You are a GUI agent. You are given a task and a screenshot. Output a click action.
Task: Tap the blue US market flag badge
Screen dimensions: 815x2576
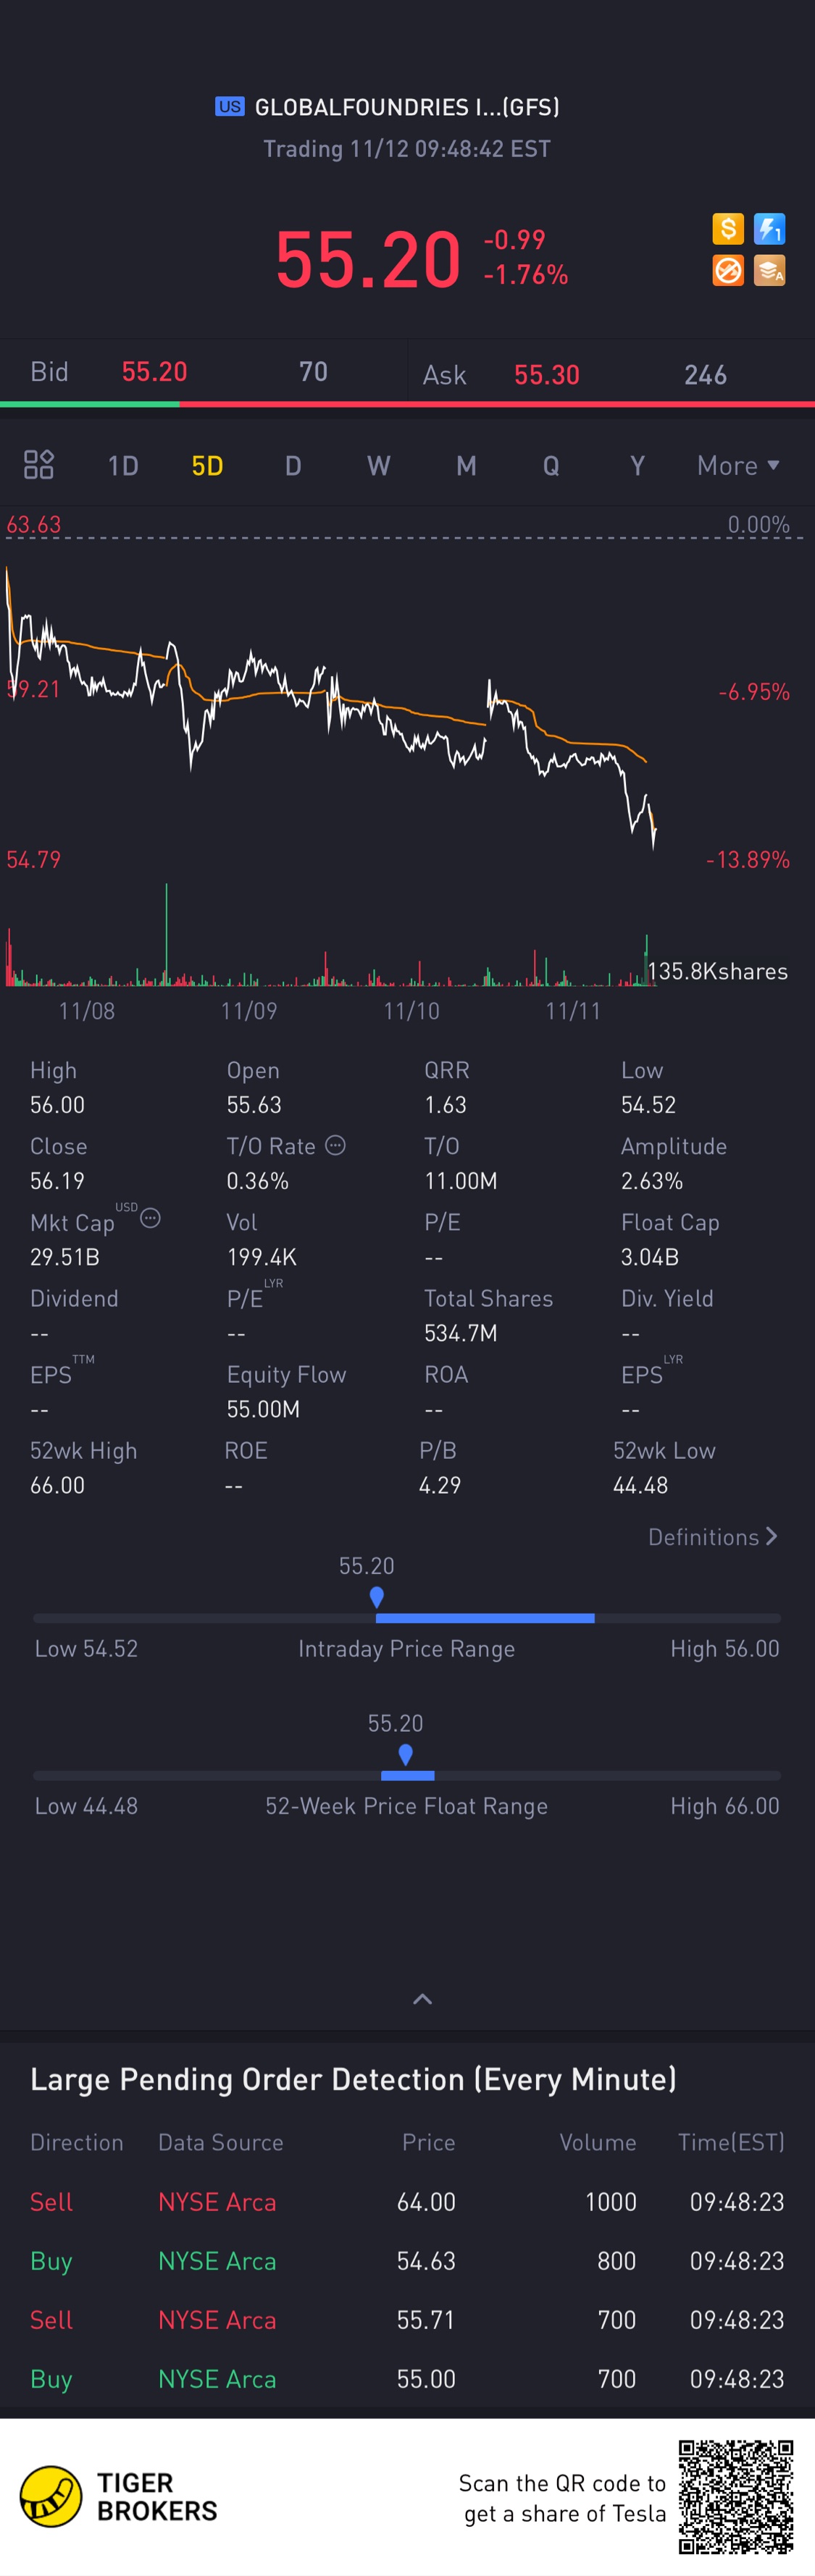point(230,106)
